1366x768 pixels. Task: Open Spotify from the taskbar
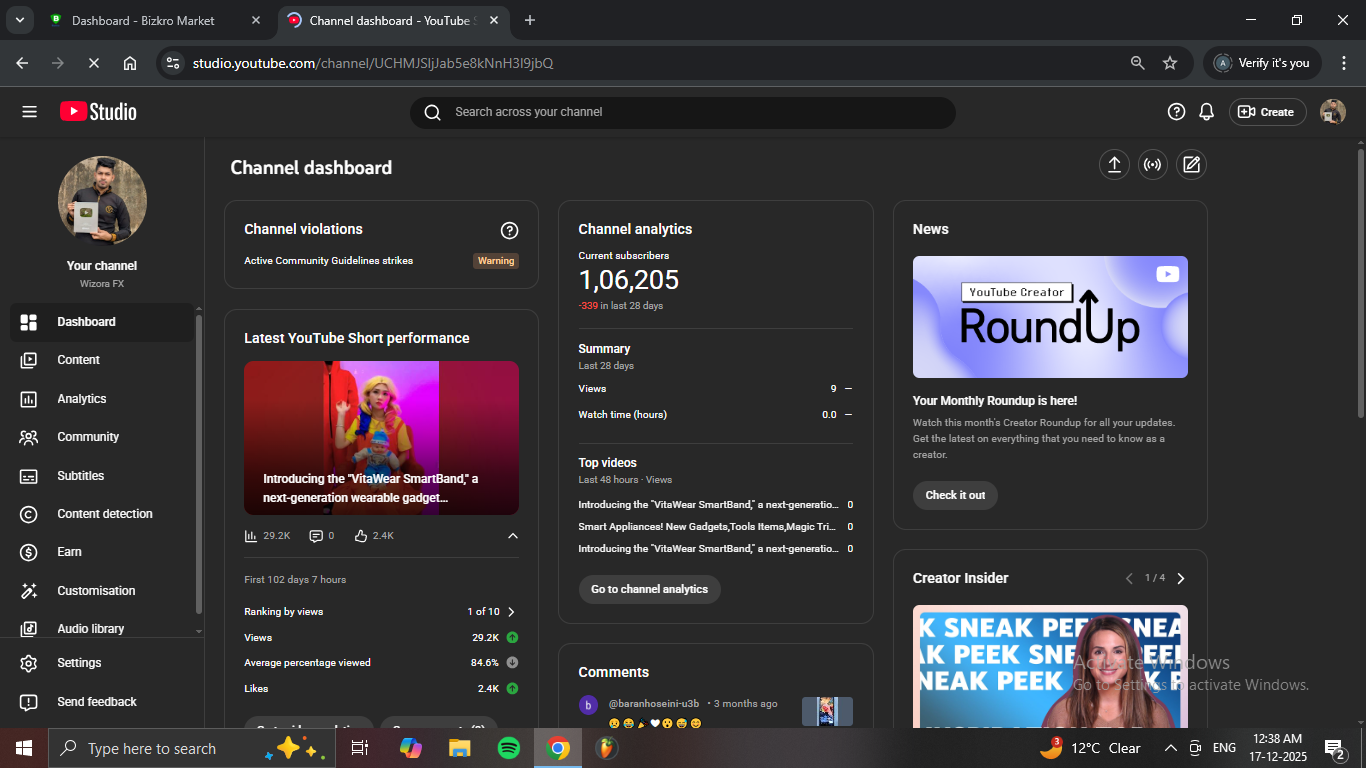508,748
